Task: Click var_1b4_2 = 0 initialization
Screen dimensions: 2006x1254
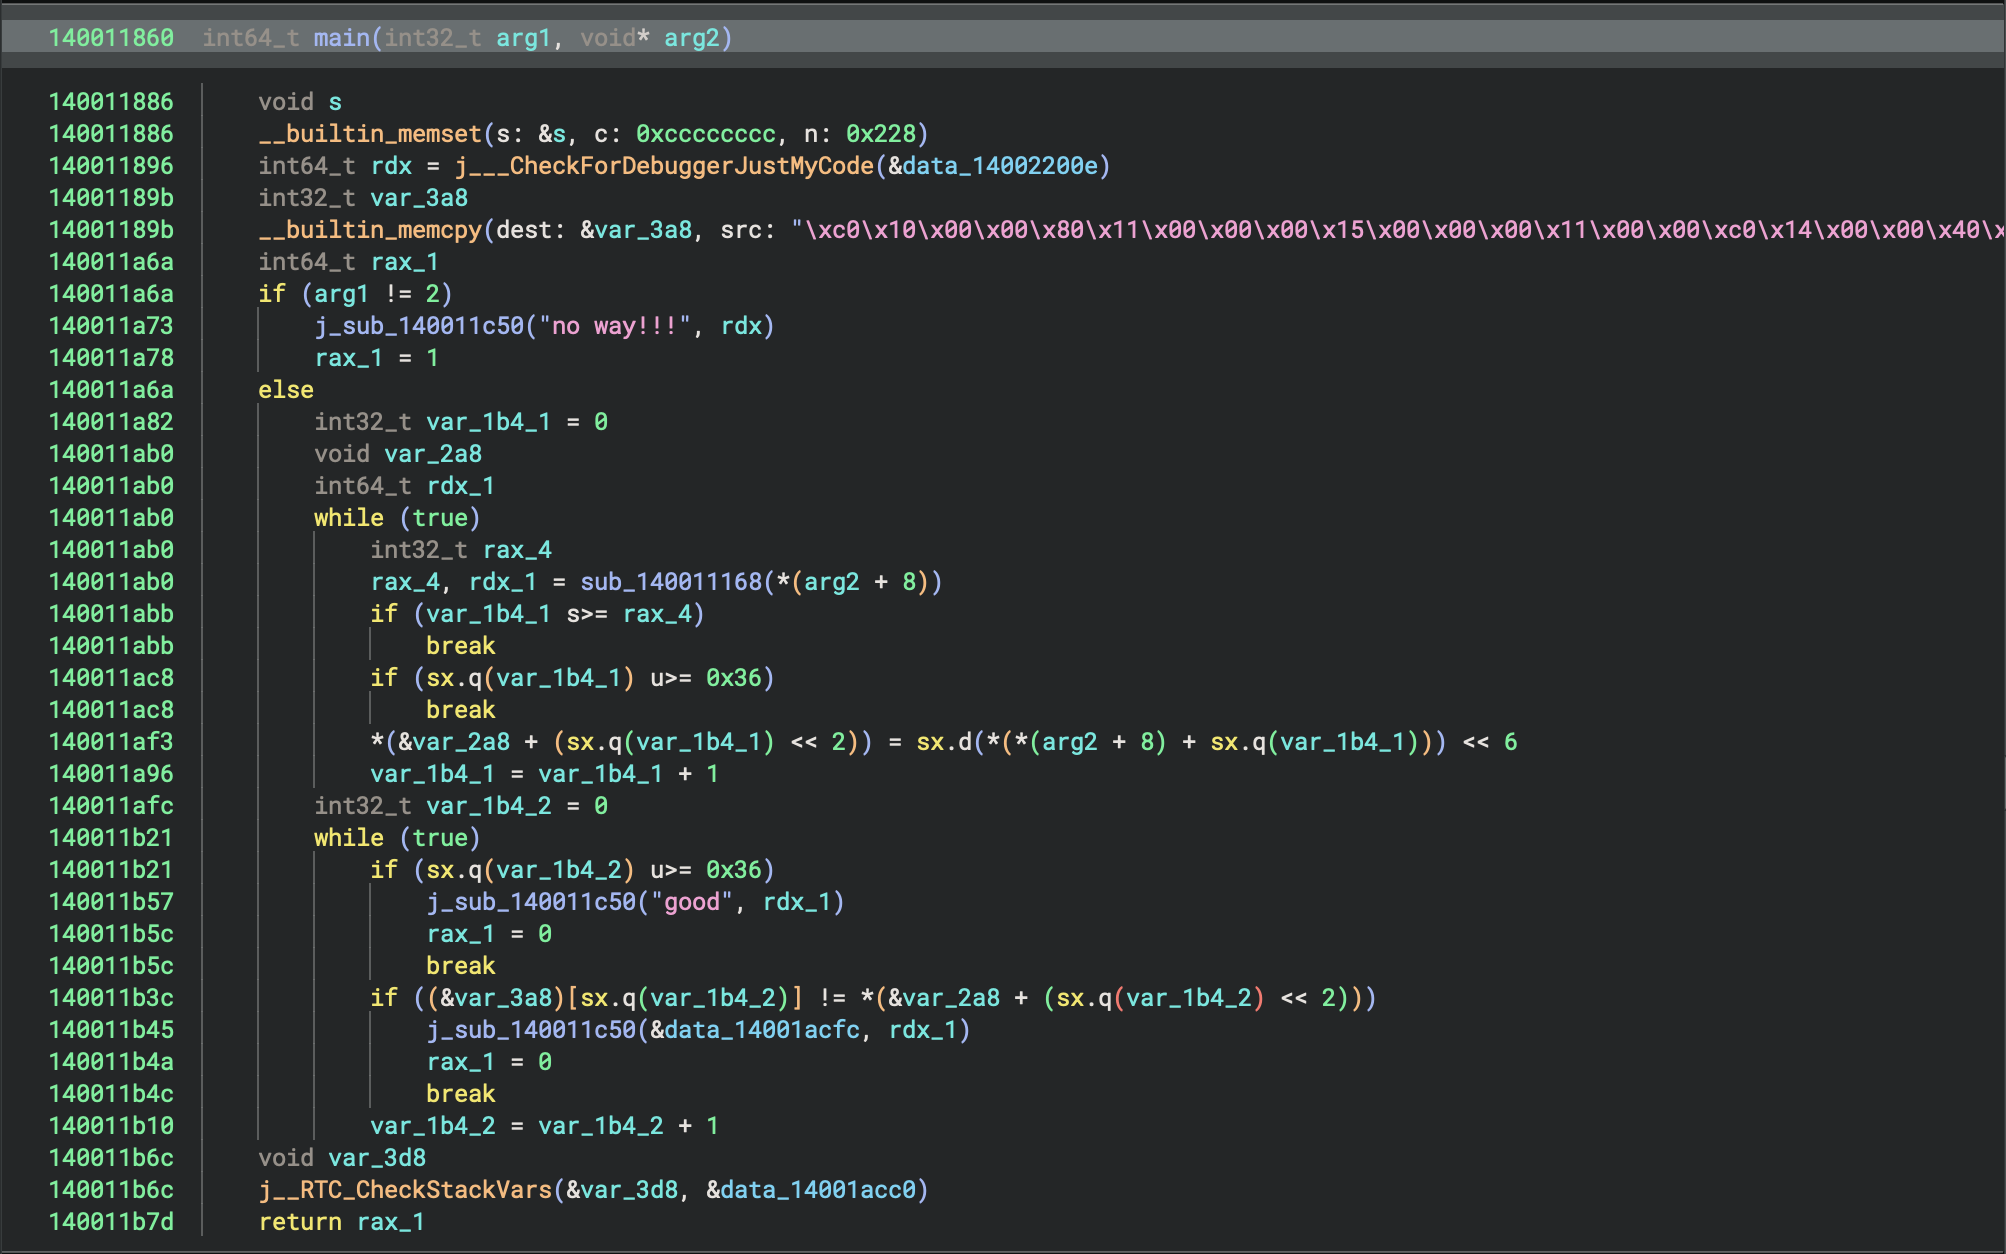Action: pyautogui.click(x=461, y=806)
